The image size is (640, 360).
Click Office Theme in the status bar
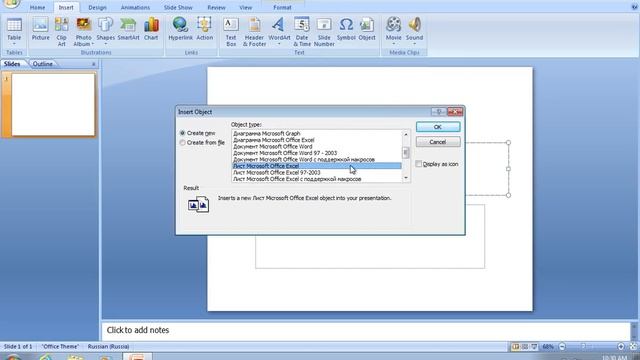click(x=60, y=347)
